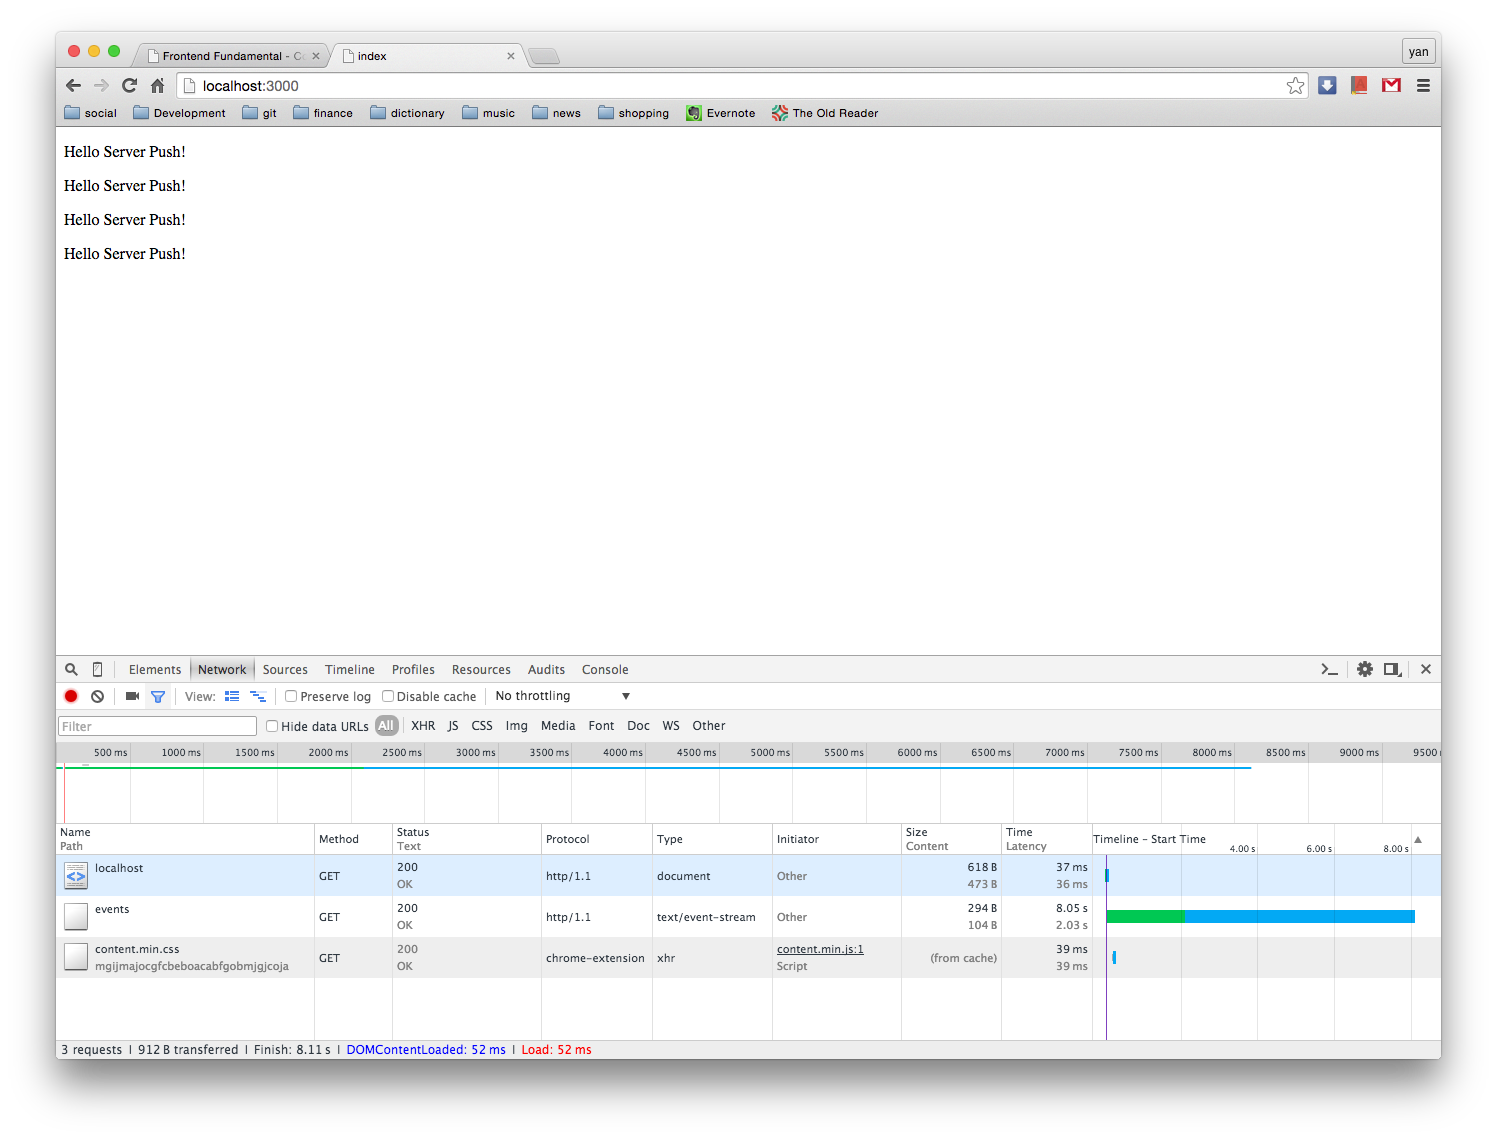
Task: Open the Development bookmarks folder
Action: [179, 113]
